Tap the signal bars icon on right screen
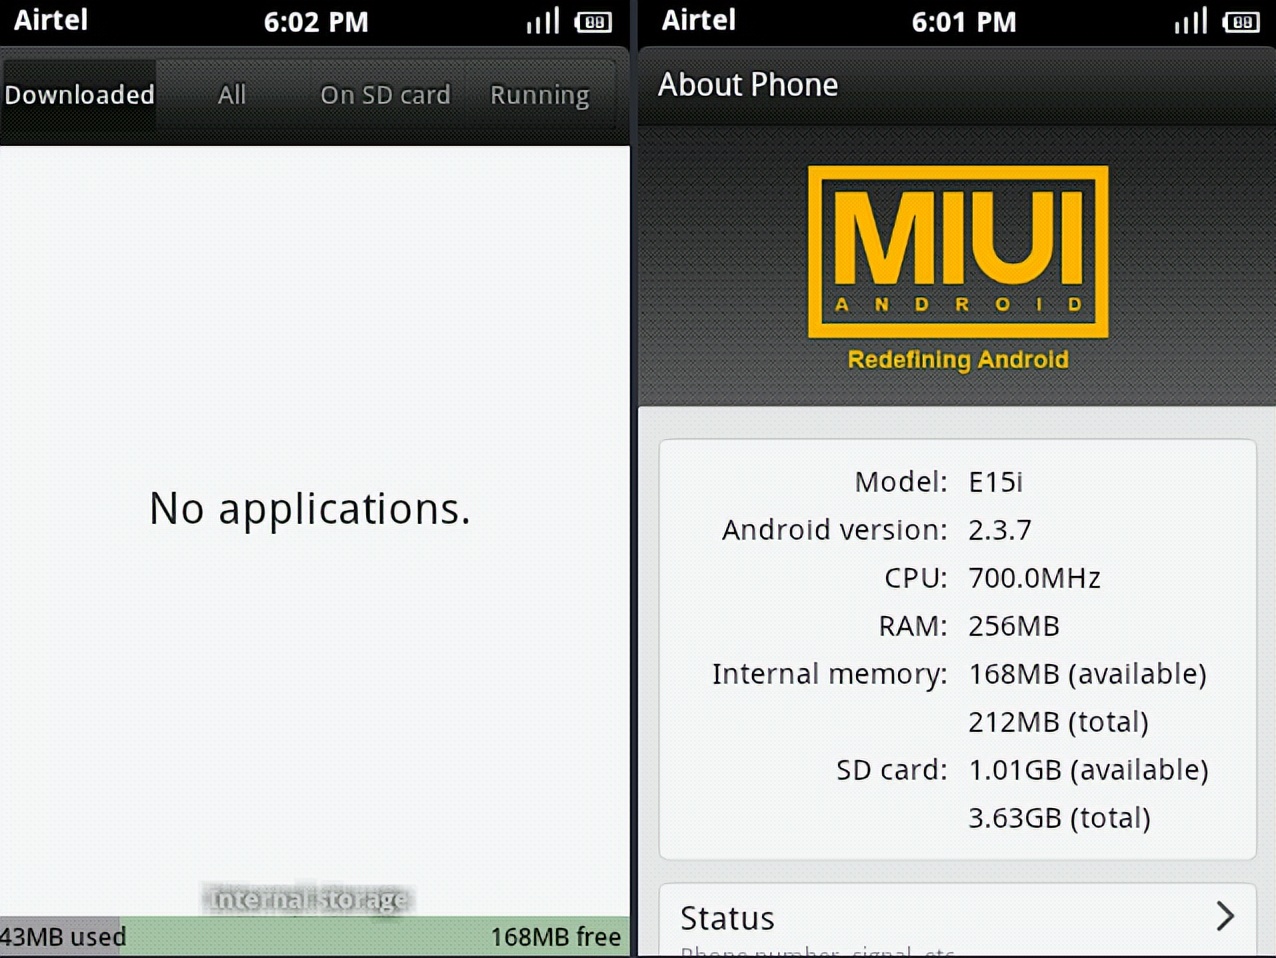1276x958 pixels. [x=1191, y=21]
